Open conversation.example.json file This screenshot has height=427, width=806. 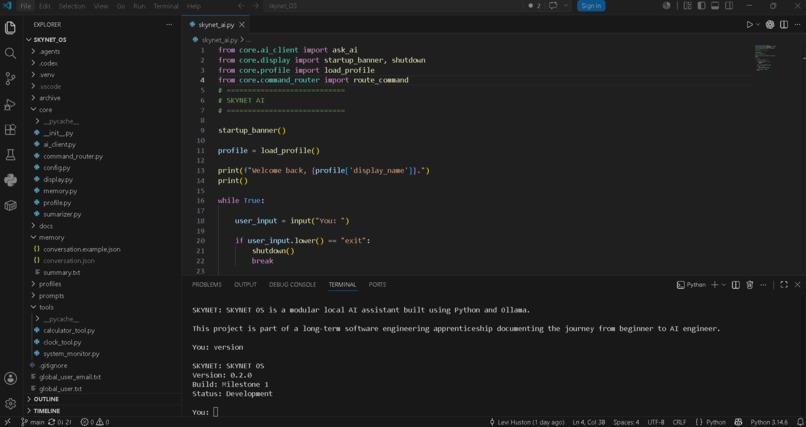click(x=82, y=249)
